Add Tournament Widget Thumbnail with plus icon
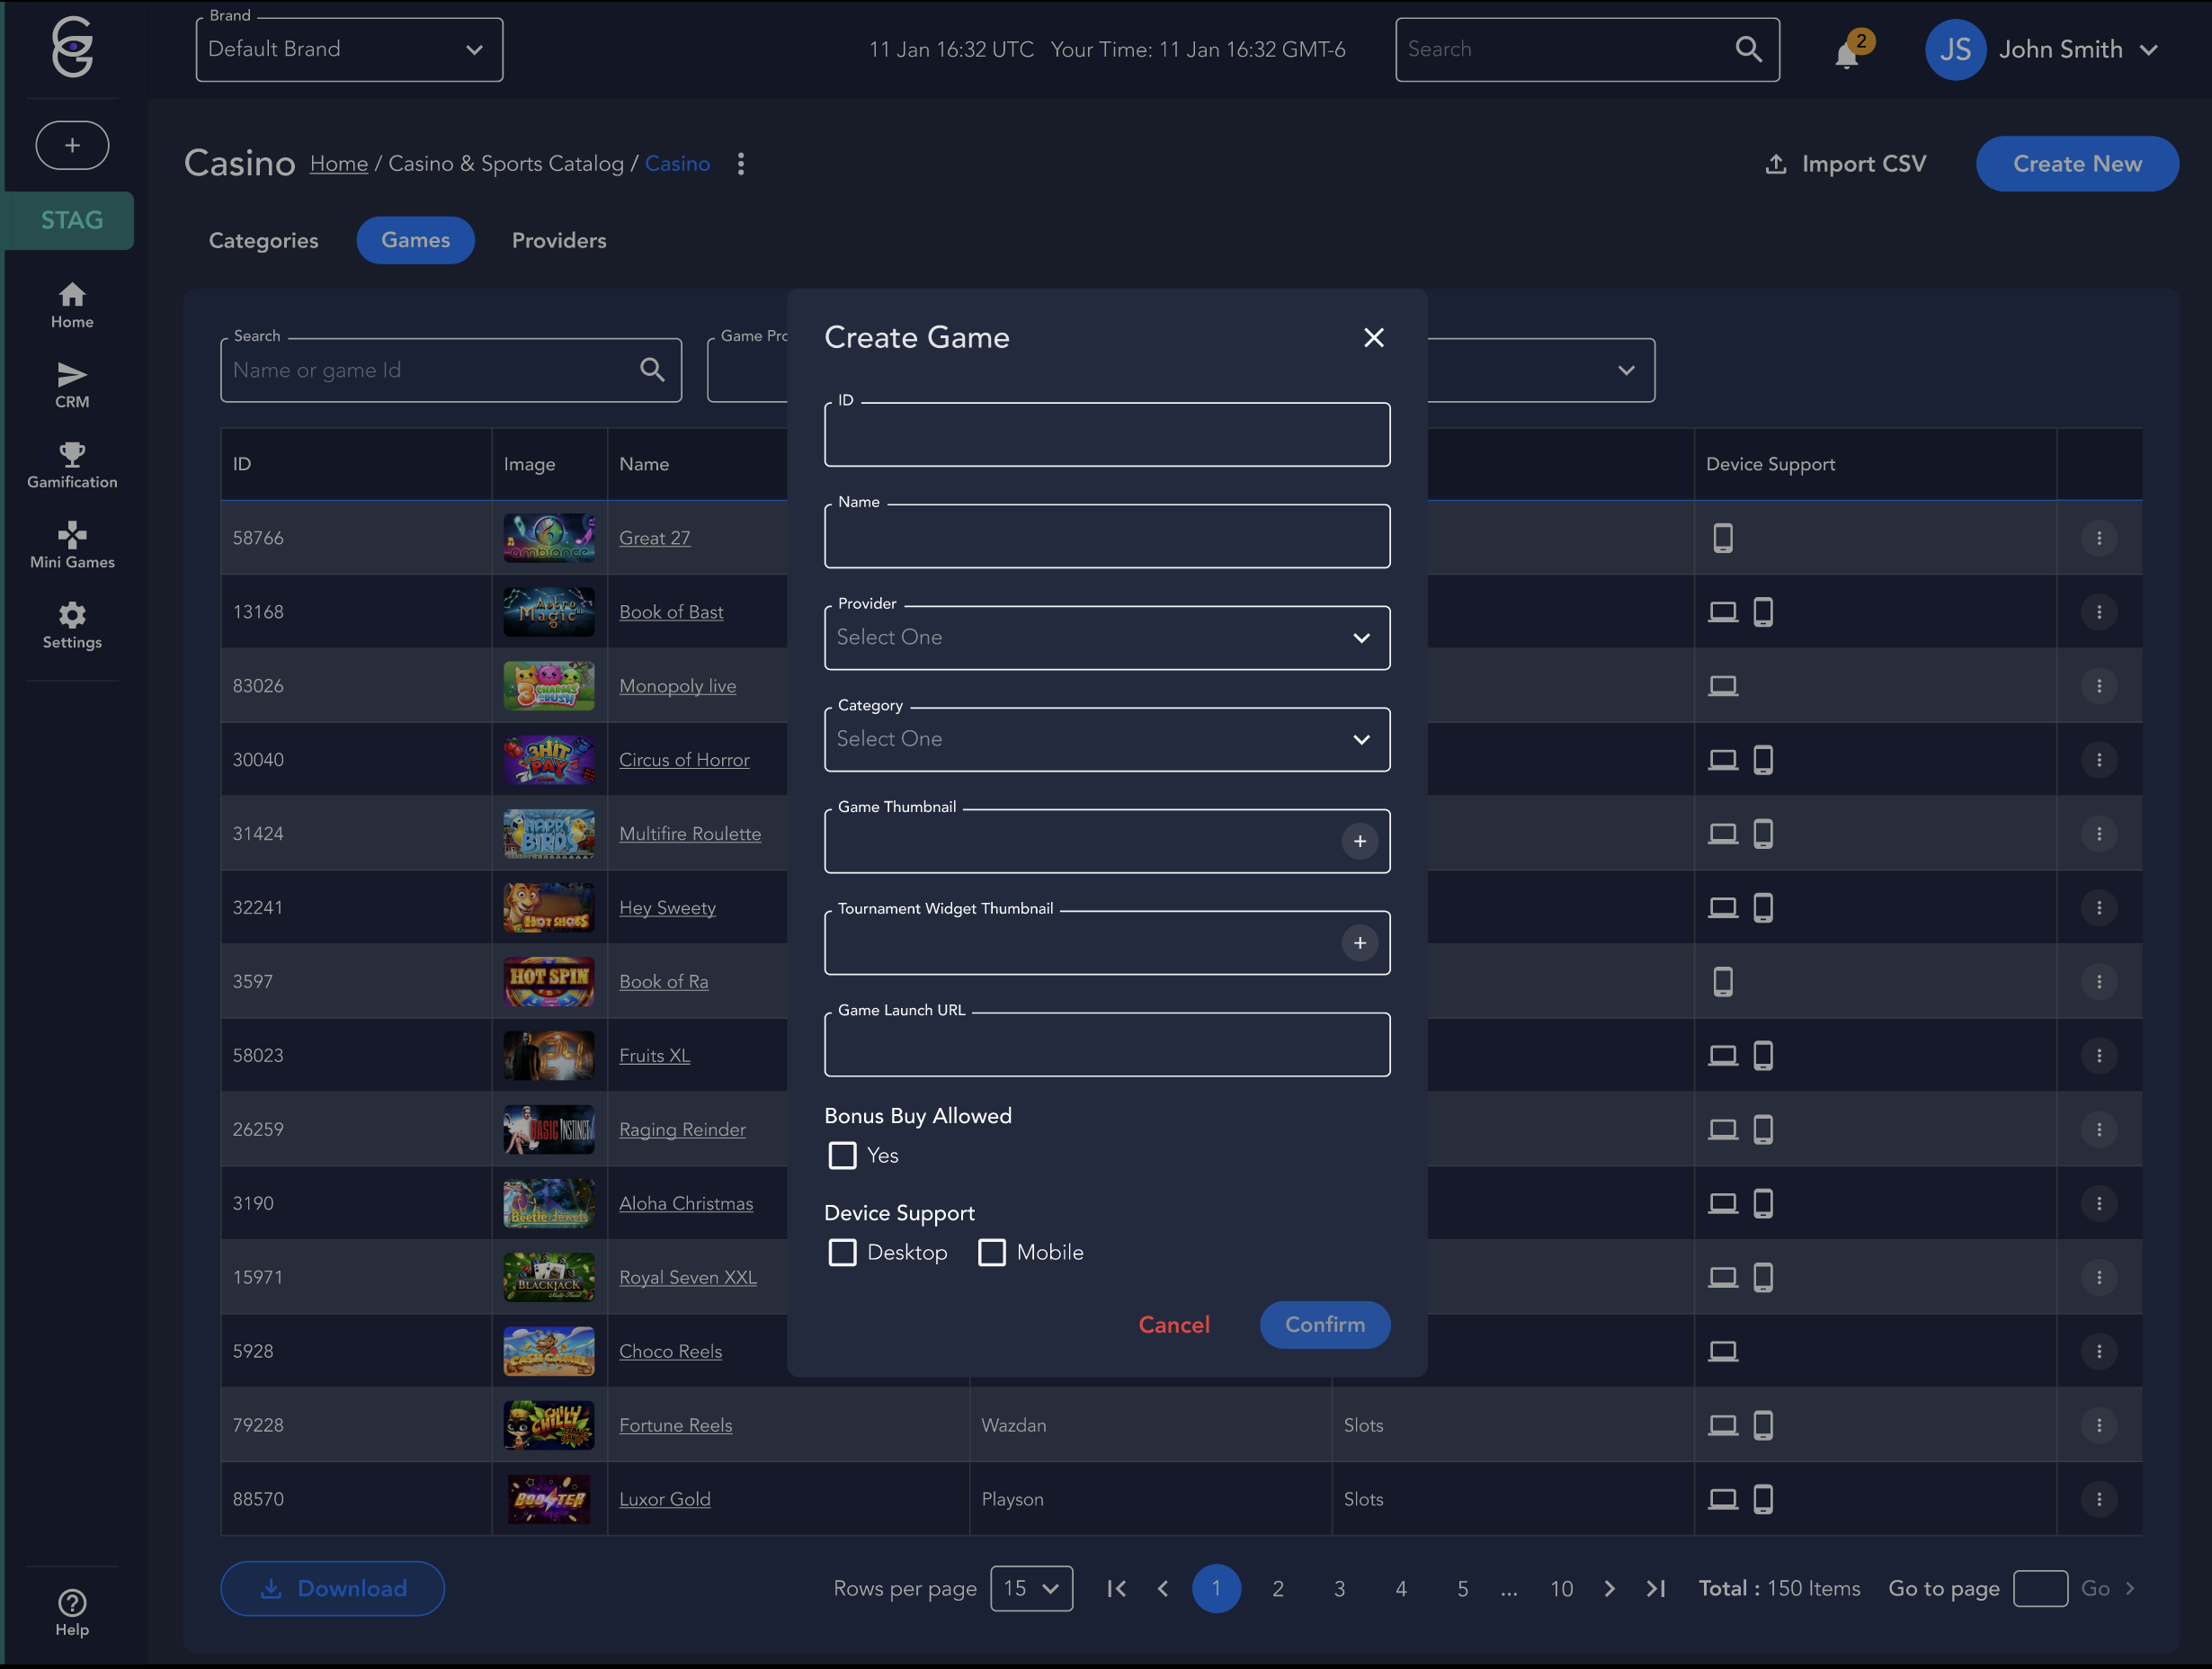The image size is (2212, 1669). coord(1359,943)
